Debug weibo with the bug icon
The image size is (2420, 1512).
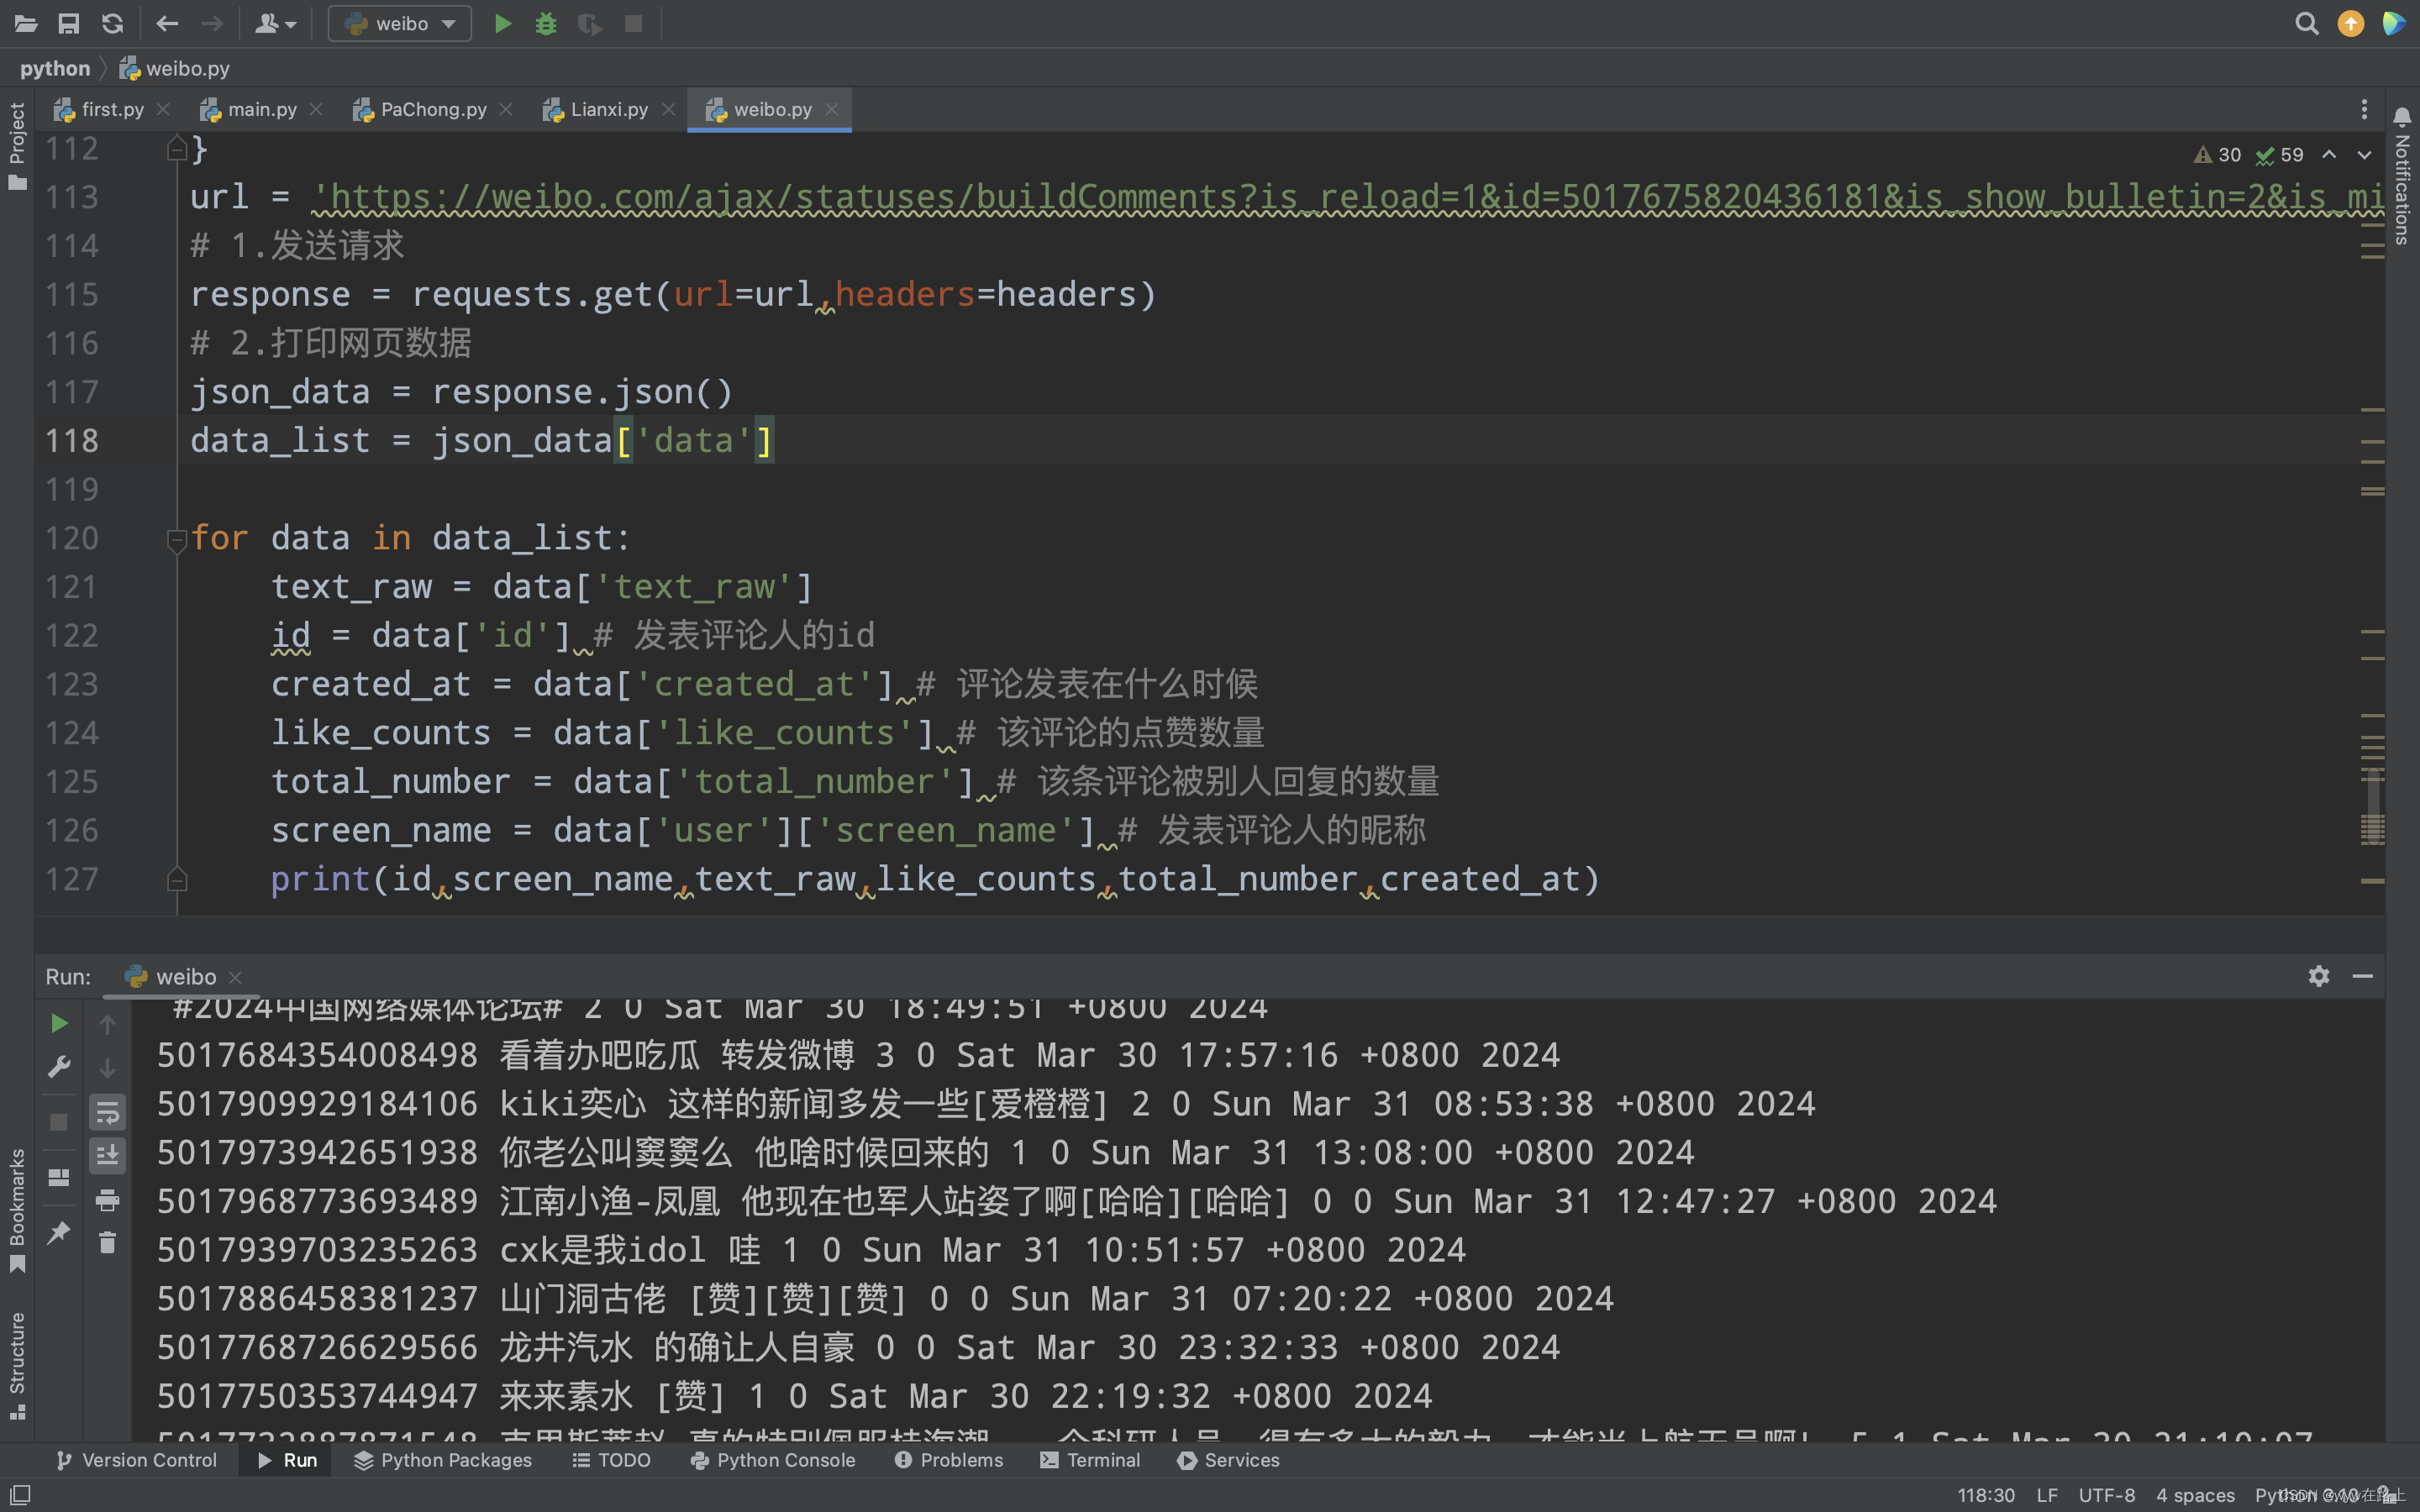(546, 23)
